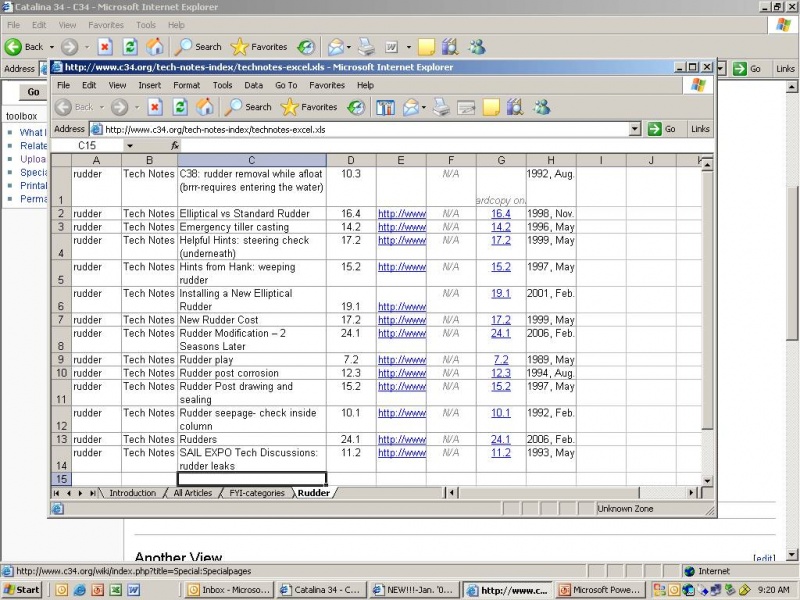This screenshot has height=600, width=800.
Task: Click the Print icon in inner toolbar
Action: [441, 107]
